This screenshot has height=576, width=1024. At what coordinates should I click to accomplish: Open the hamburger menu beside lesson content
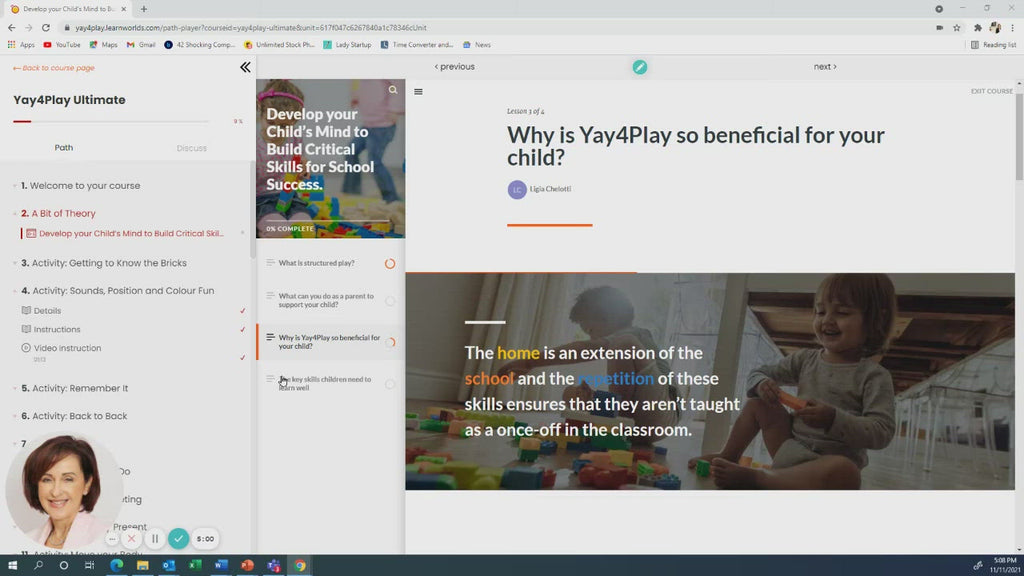coord(418,92)
